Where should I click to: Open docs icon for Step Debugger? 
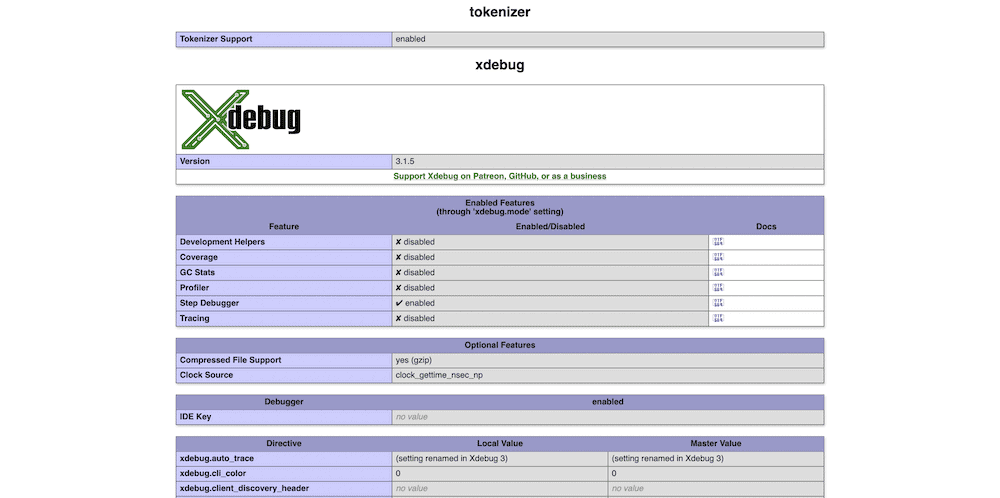pyautogui.click(x=717, y=303)
